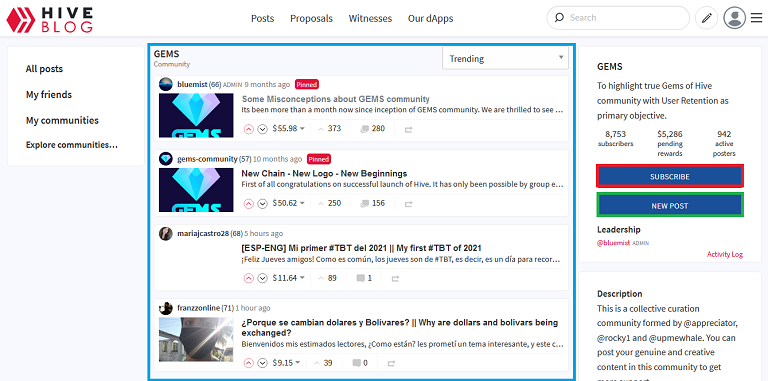Show the 250 votes list

click(330, 203)
